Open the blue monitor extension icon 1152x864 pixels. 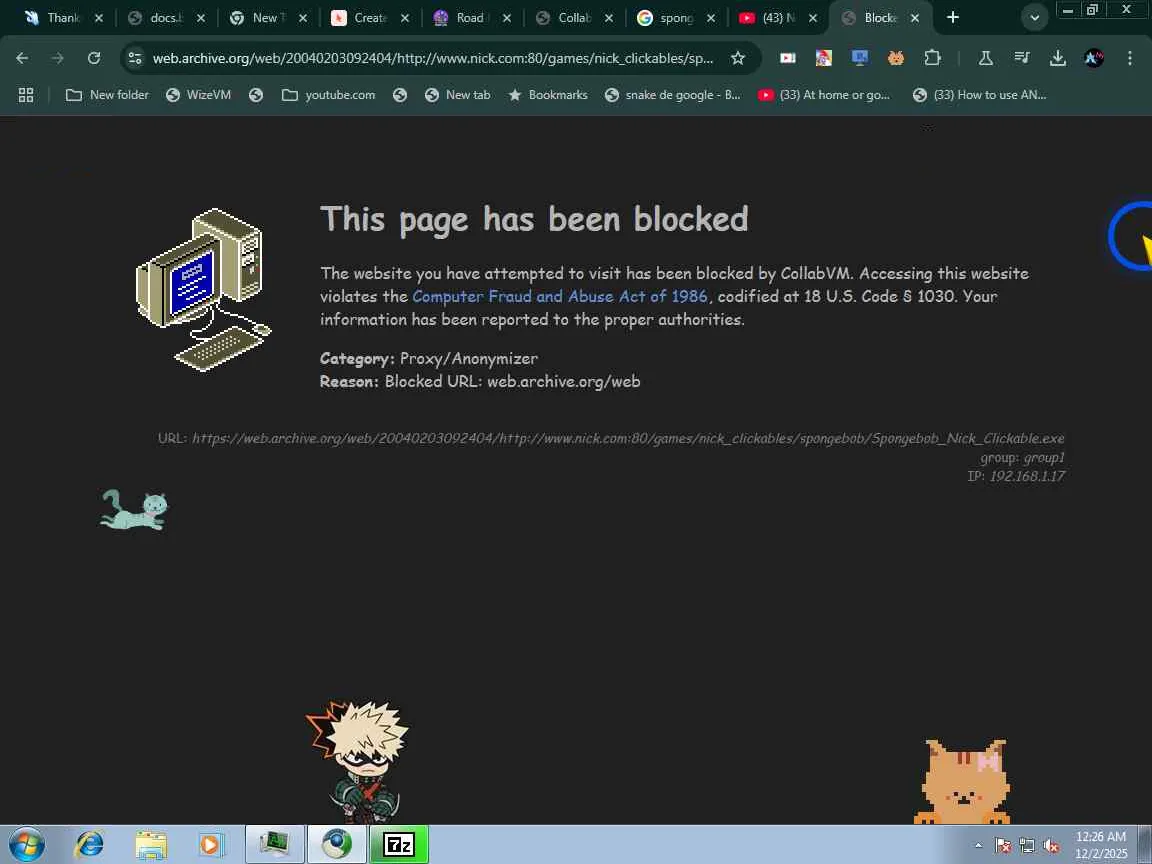coord(860,58)
